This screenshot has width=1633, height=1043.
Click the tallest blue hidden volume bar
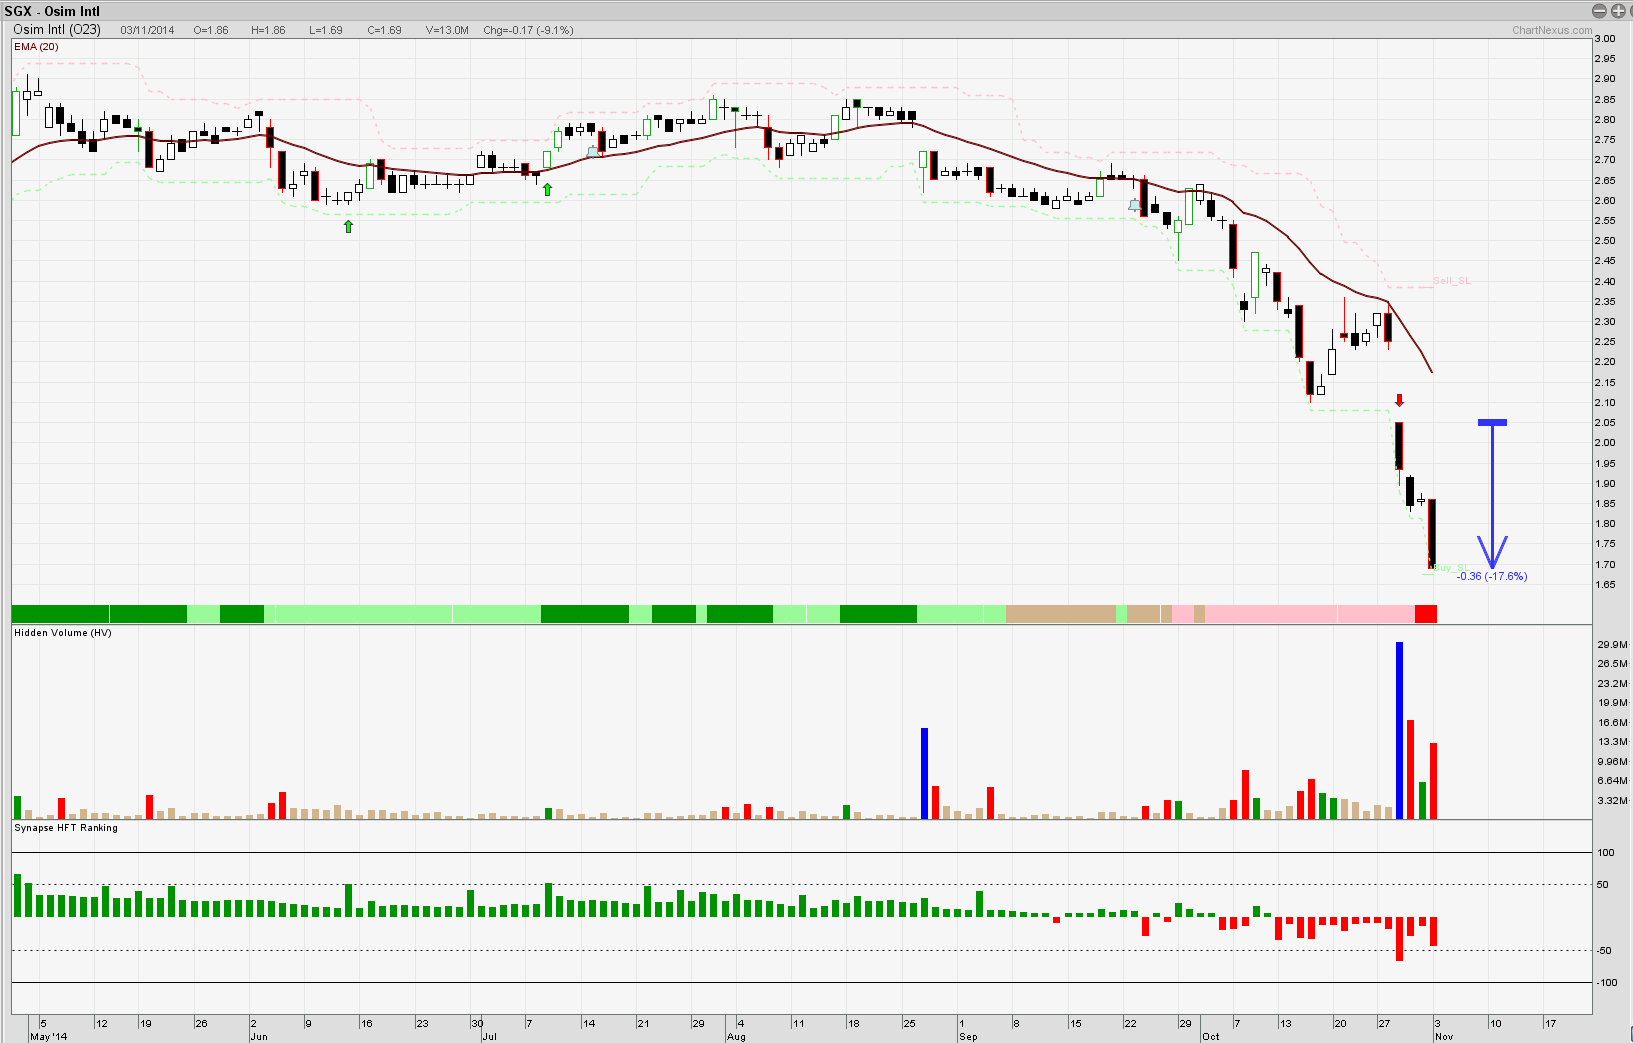click(1399, 730)
